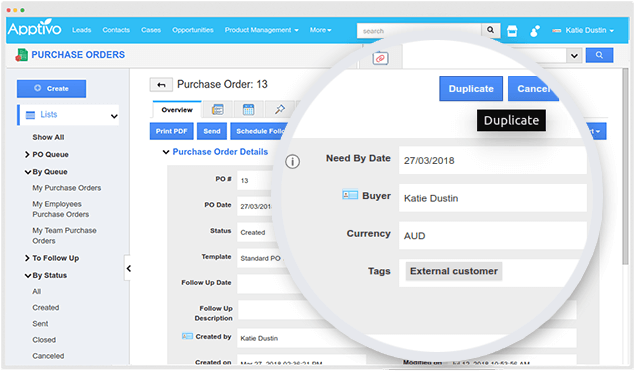Click the Schedule Follow Up button
Screen dimensions: 635x371
pos(259,131)
